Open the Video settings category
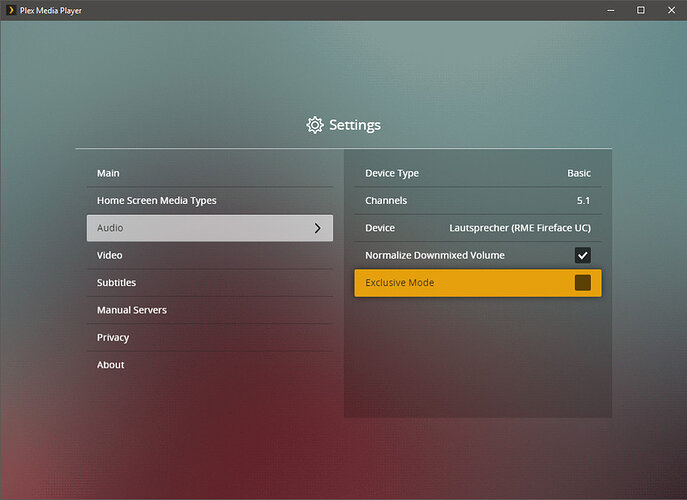 pyautogui.click(x=209, y=255)
